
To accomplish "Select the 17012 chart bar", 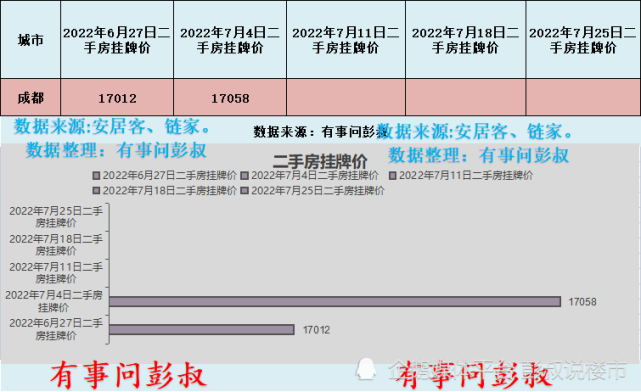I will click(202, 329).
